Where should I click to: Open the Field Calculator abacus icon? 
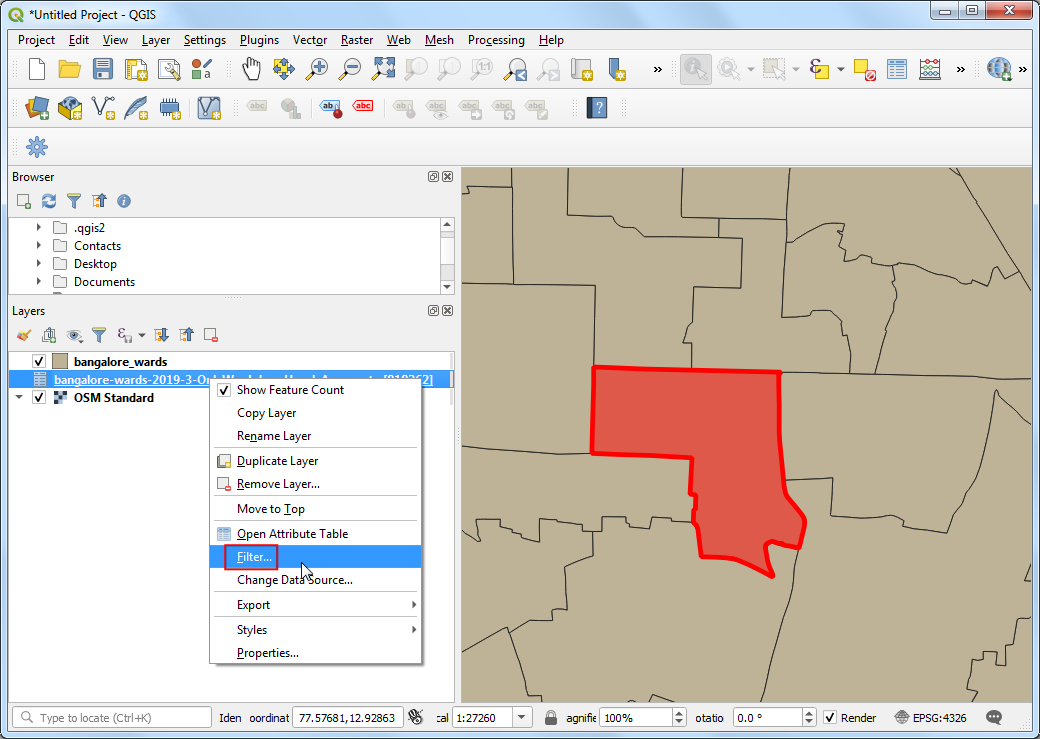pos(930,69)
